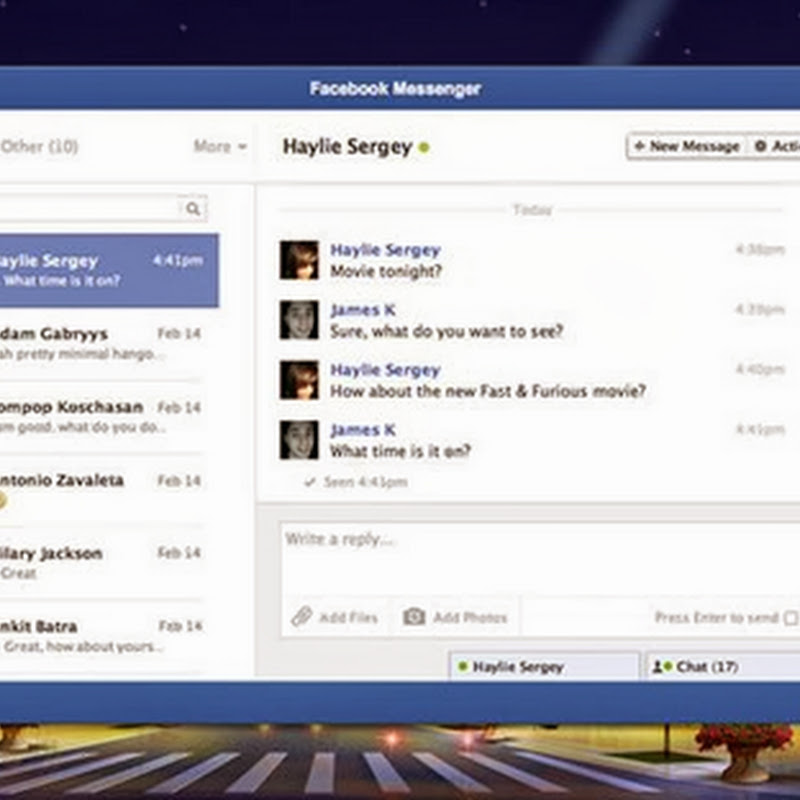Click Haylie Sergey name link above 'Movie tonight?'
Image resolution: width=800 pixels, height=800 pixels.
(385, 250)
